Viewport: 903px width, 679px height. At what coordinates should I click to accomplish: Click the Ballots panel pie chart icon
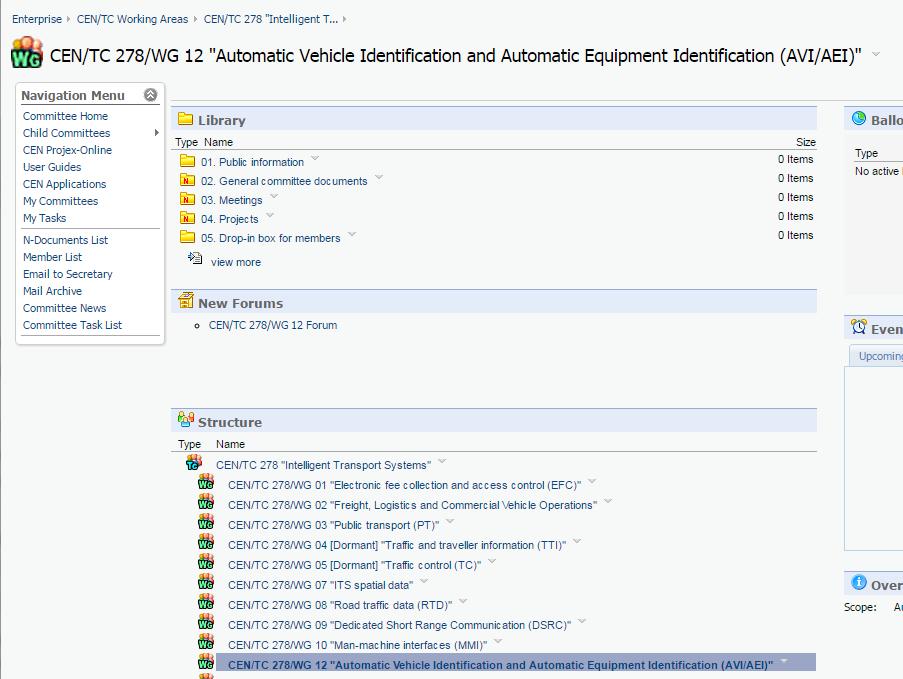point(859,118)
